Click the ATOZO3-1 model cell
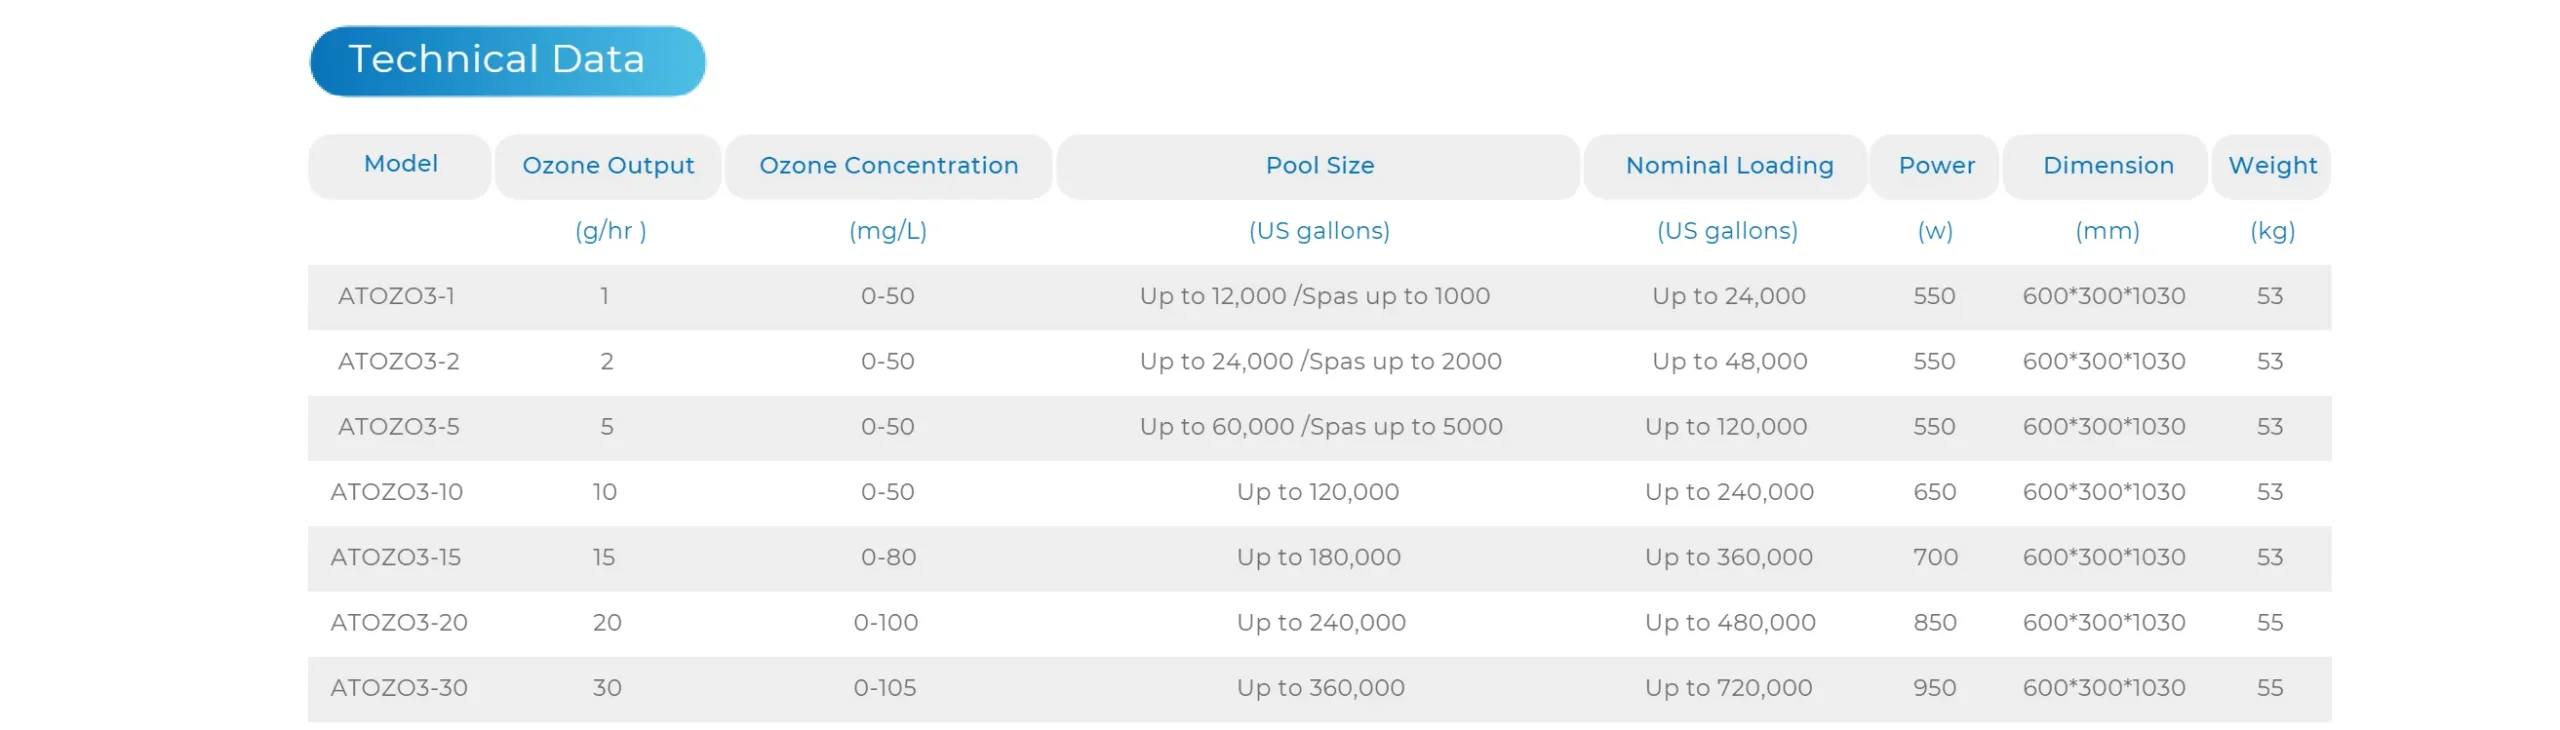 396,296
